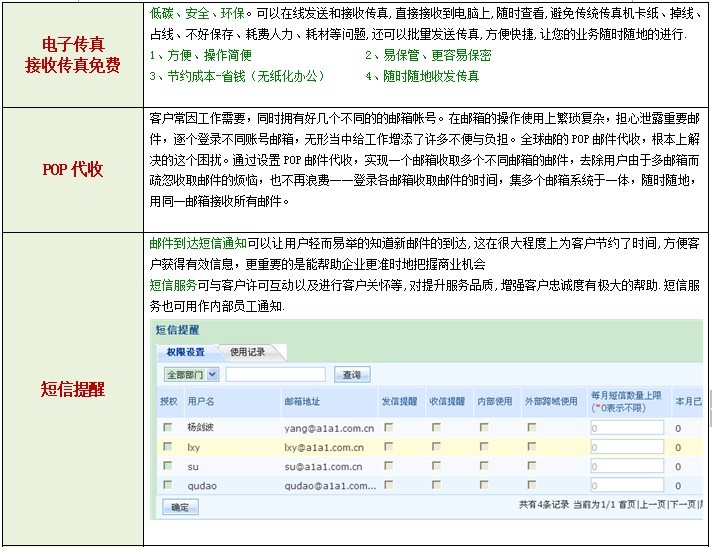Click the 收信提醒 column header

point(447,401)
